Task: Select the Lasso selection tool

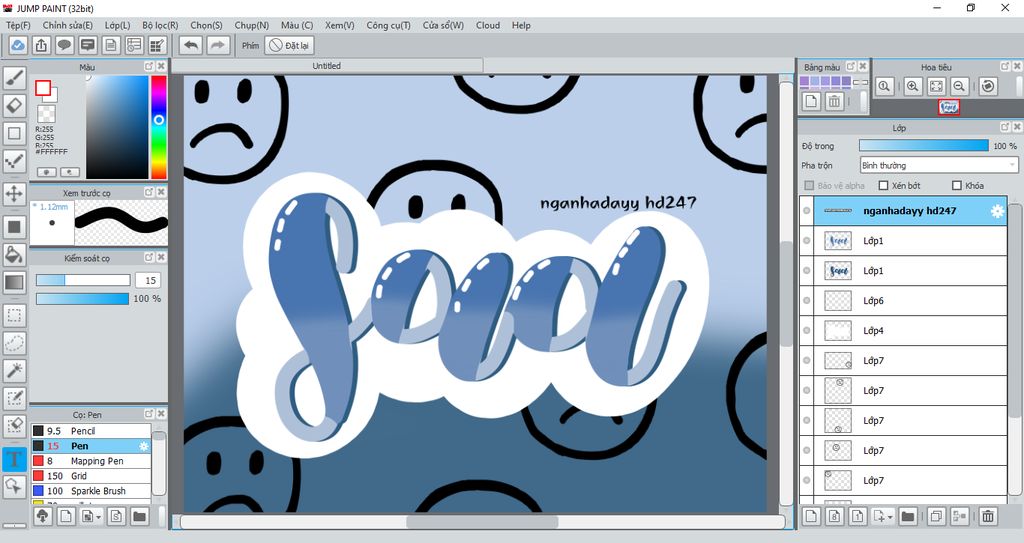Action: pyautogui.click(x=14, y=342)
